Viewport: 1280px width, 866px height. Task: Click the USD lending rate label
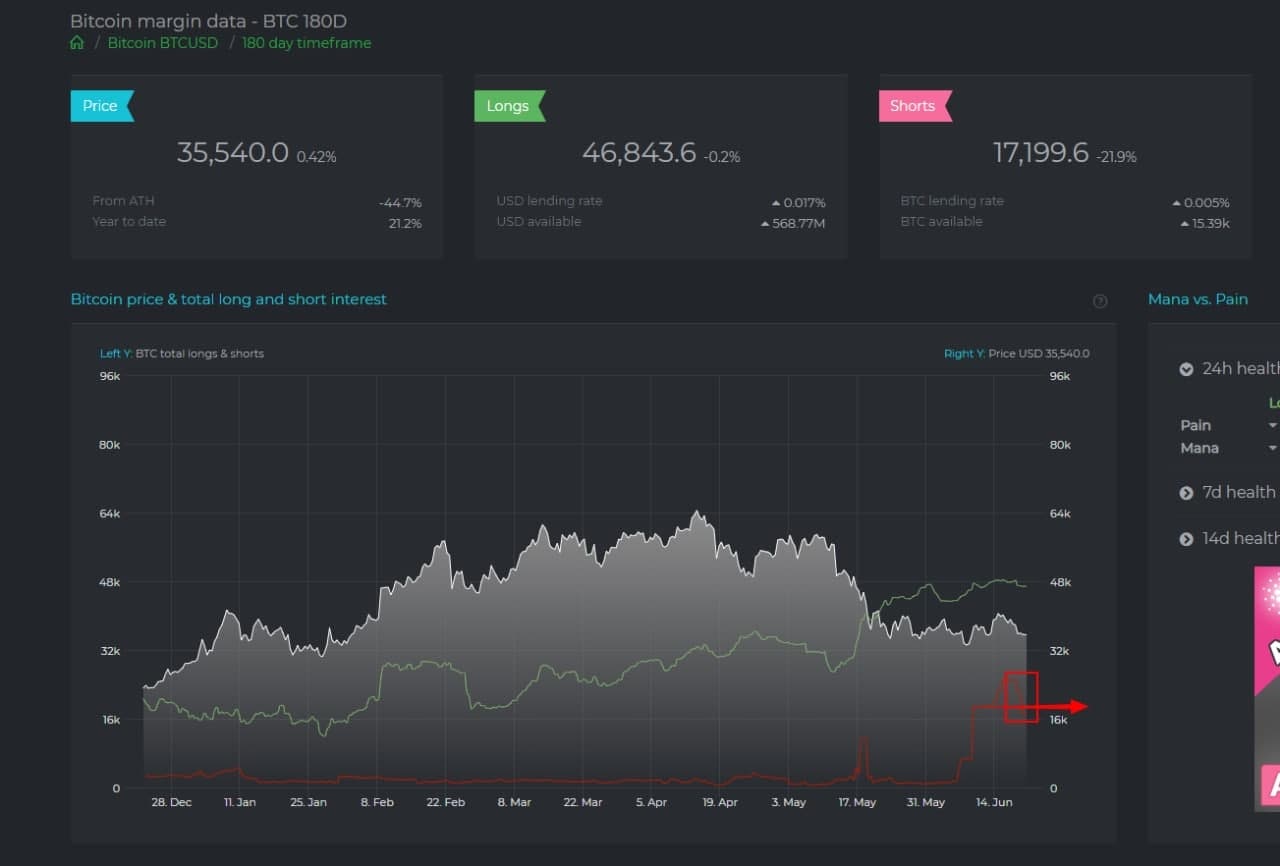(549, 201)
